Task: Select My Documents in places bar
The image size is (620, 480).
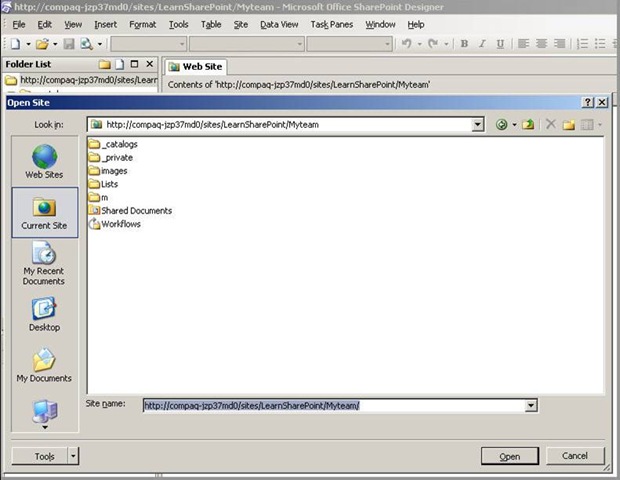Action: point(44,365)
